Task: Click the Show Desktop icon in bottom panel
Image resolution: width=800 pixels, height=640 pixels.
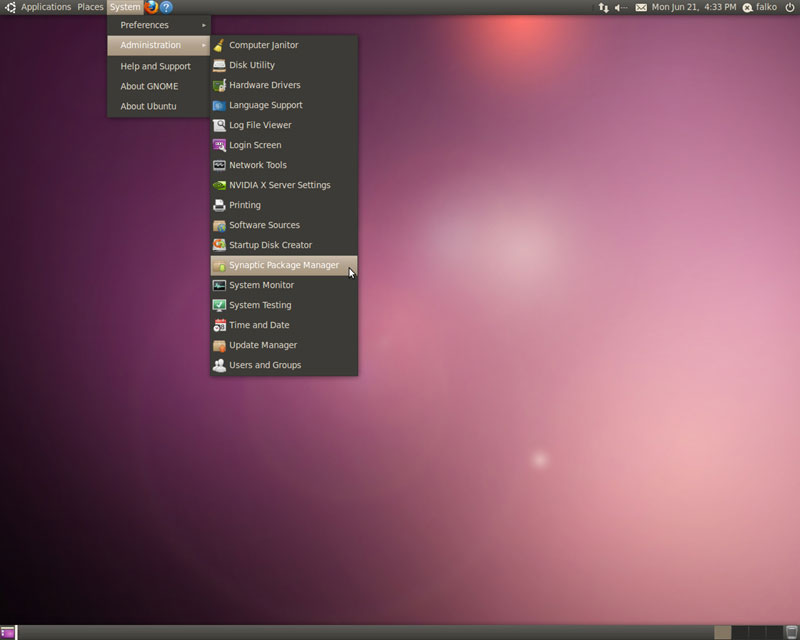Action: [8, 633]
